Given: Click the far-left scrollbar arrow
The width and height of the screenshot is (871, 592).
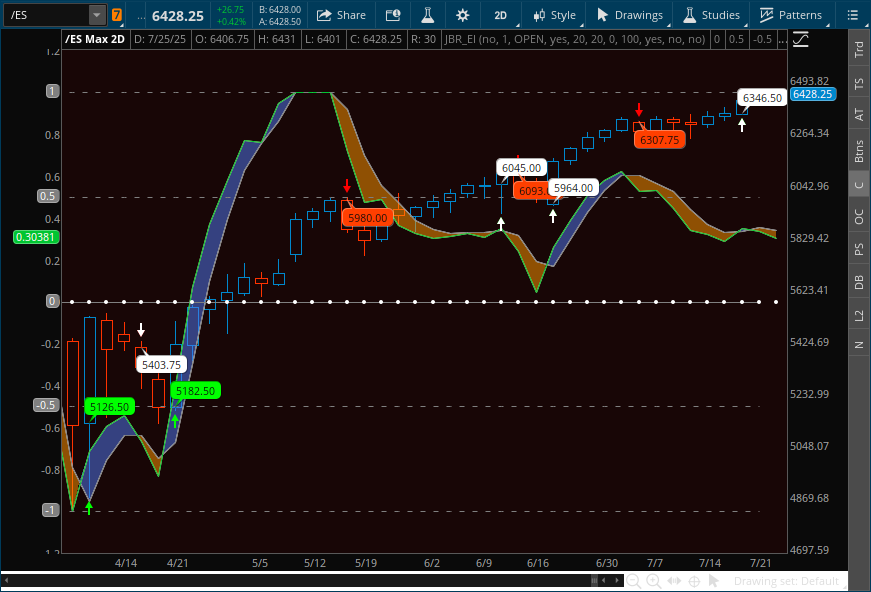Looking at the screenshot, I should [6, 580].
